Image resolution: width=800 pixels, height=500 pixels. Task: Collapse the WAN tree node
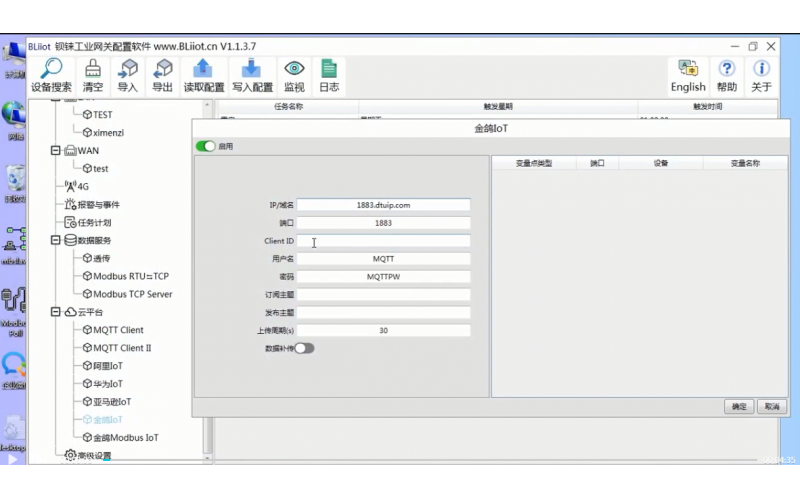(56, 151)
